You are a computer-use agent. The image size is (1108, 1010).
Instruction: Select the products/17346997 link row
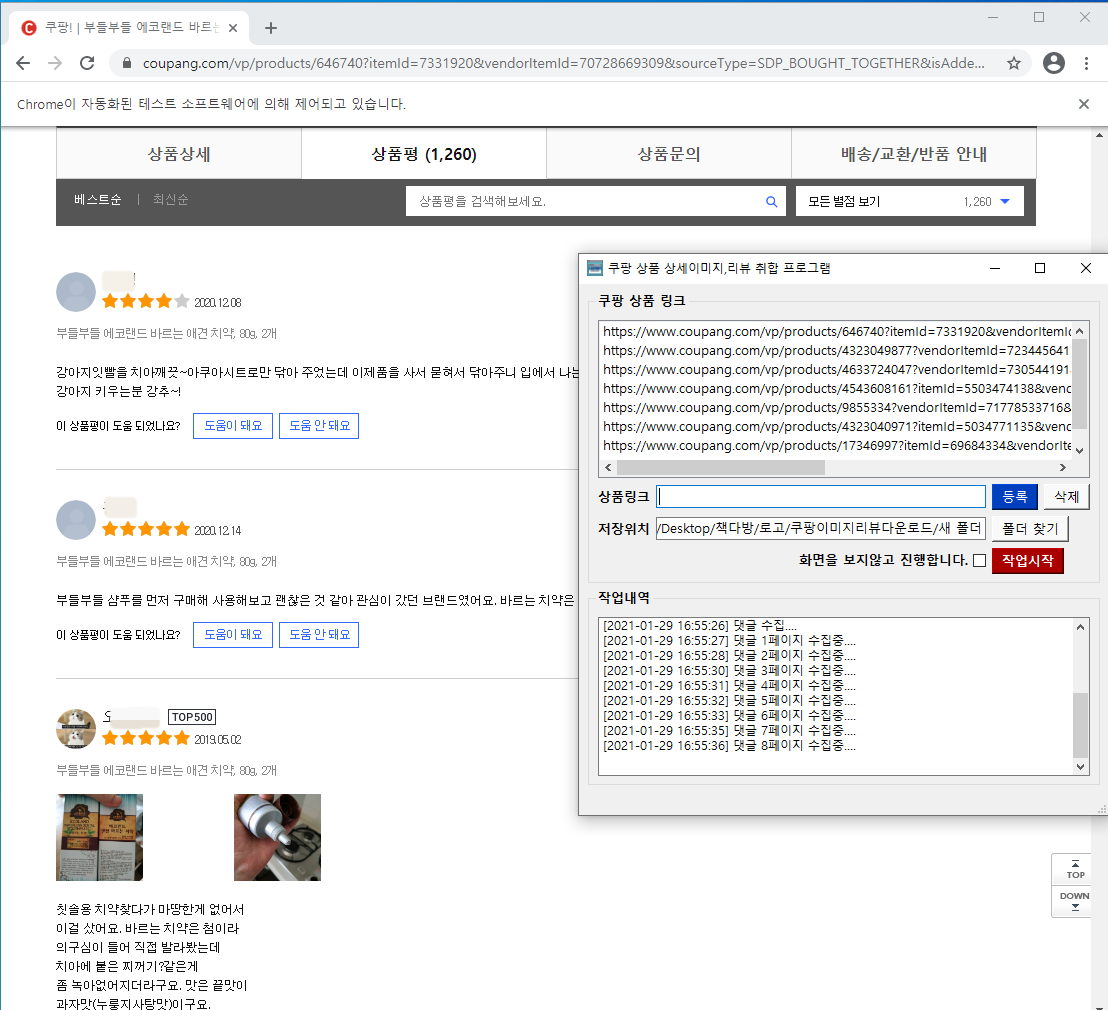click(837, 446)
